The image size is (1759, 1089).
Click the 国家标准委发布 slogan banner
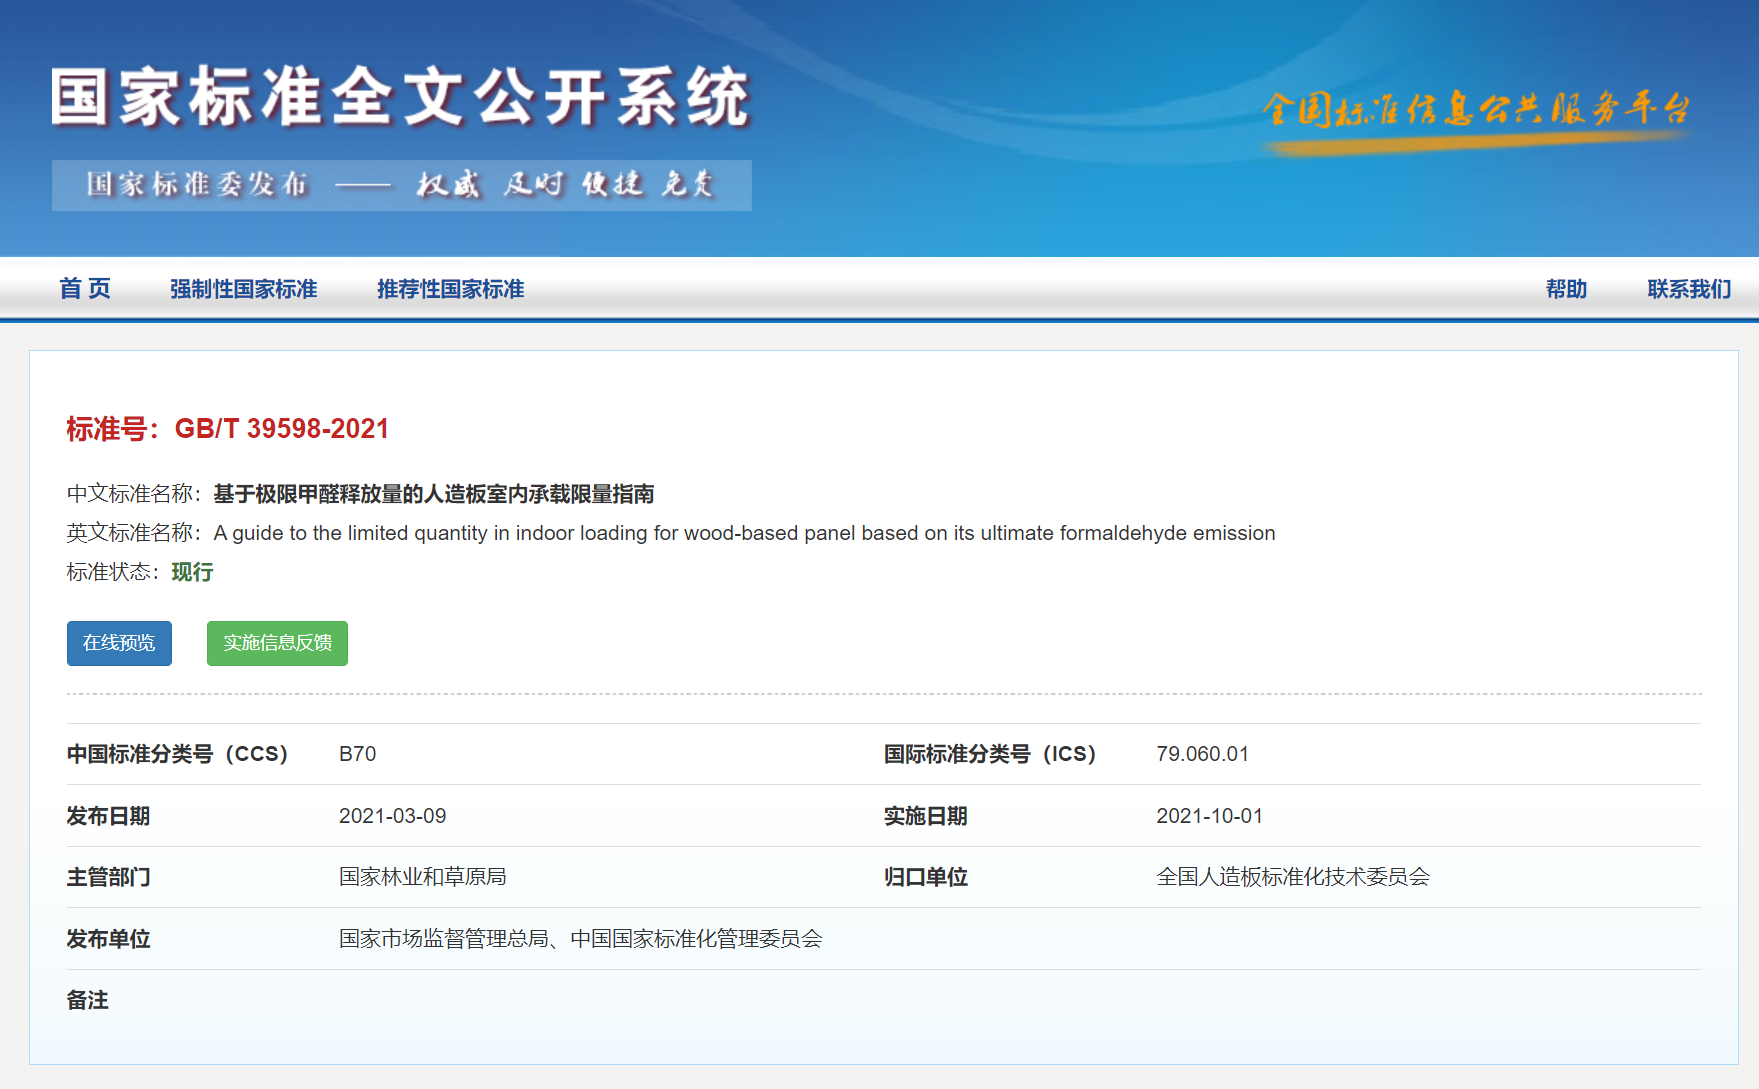(x=402, y=185)
